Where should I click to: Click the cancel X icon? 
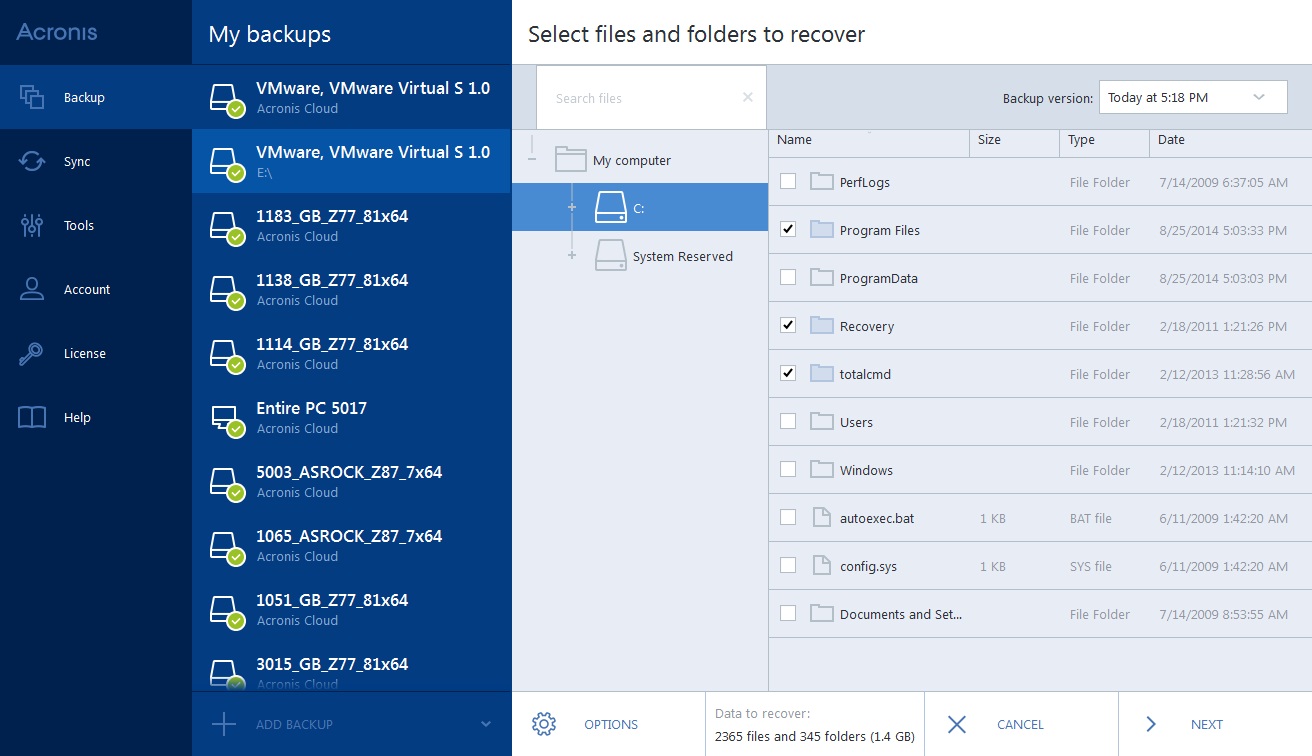tap(957, 724)
